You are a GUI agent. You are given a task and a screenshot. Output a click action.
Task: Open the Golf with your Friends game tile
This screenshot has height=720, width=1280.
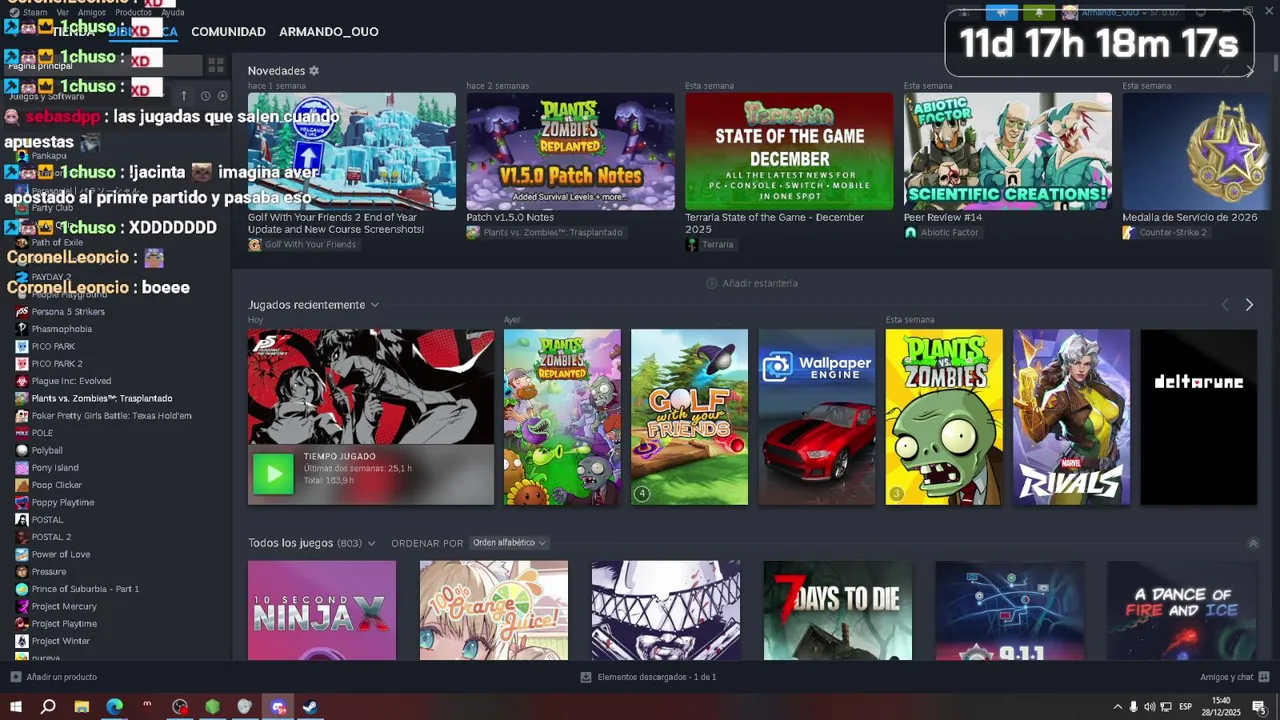tap(689, 417)
